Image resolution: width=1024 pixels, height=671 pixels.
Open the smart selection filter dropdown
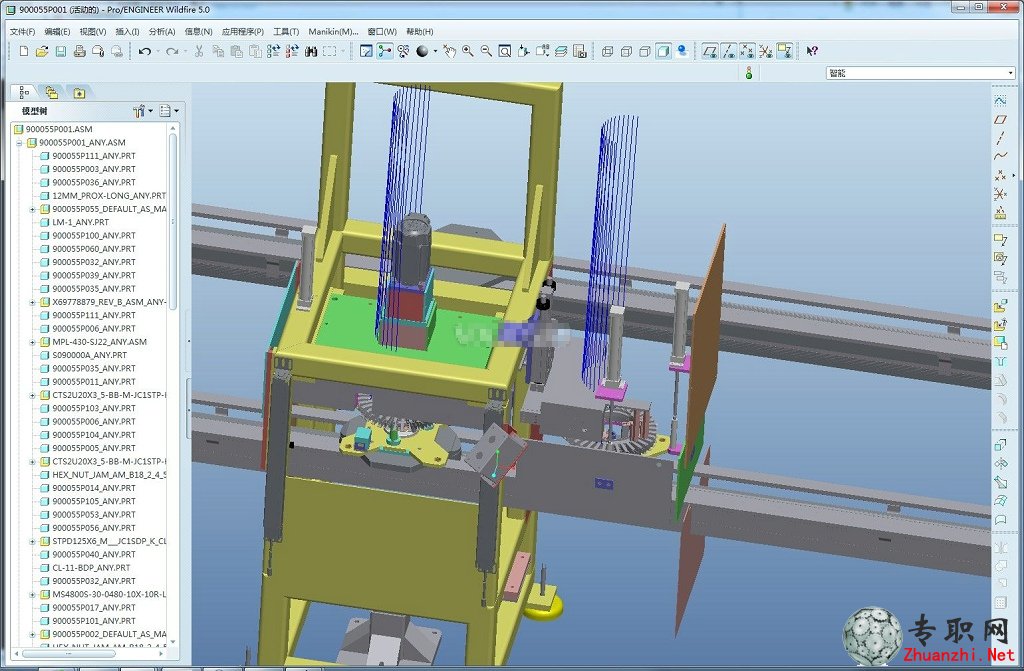pyautogui.click(x=920, y=73)
